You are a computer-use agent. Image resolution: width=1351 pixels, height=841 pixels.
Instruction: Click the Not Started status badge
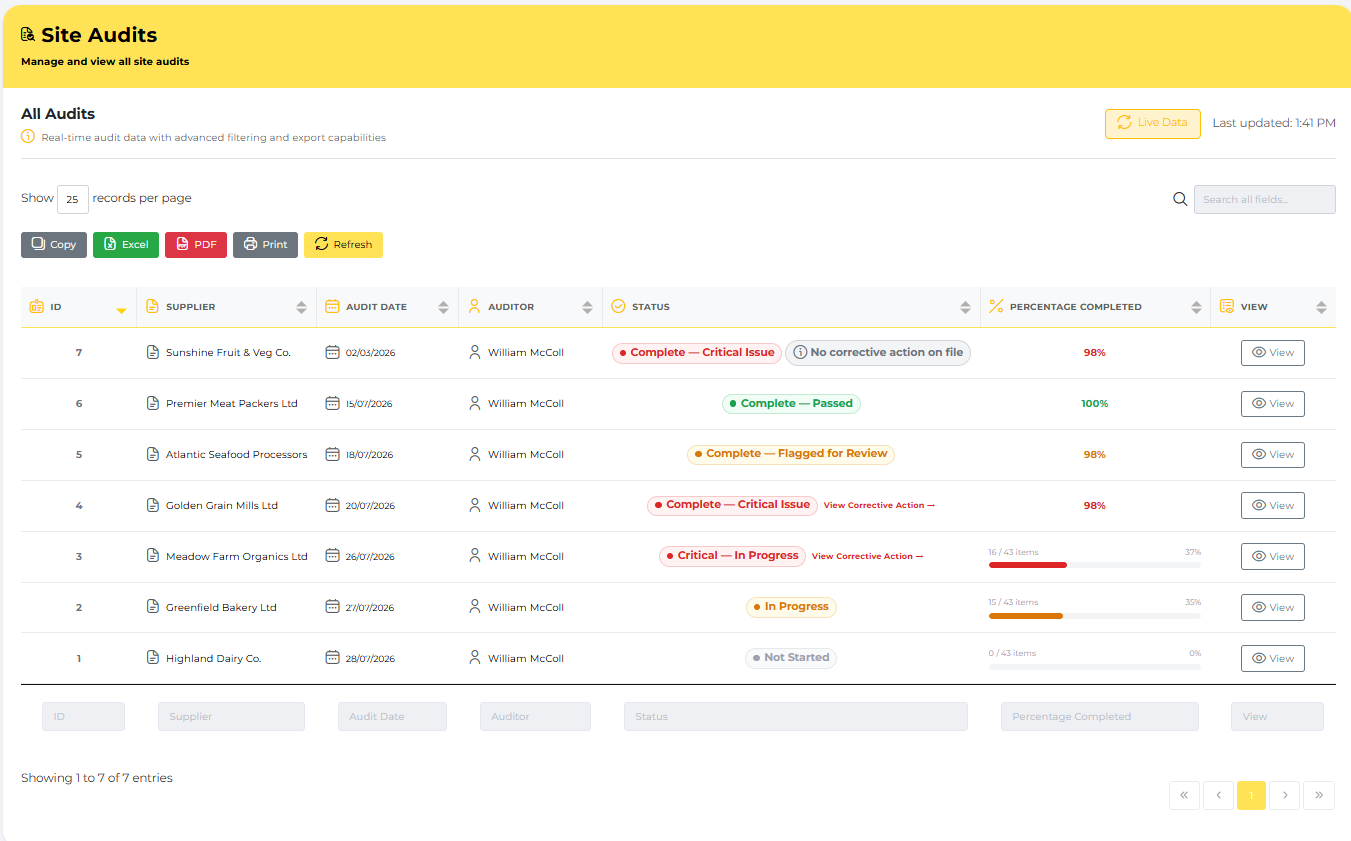pos(791,658)
